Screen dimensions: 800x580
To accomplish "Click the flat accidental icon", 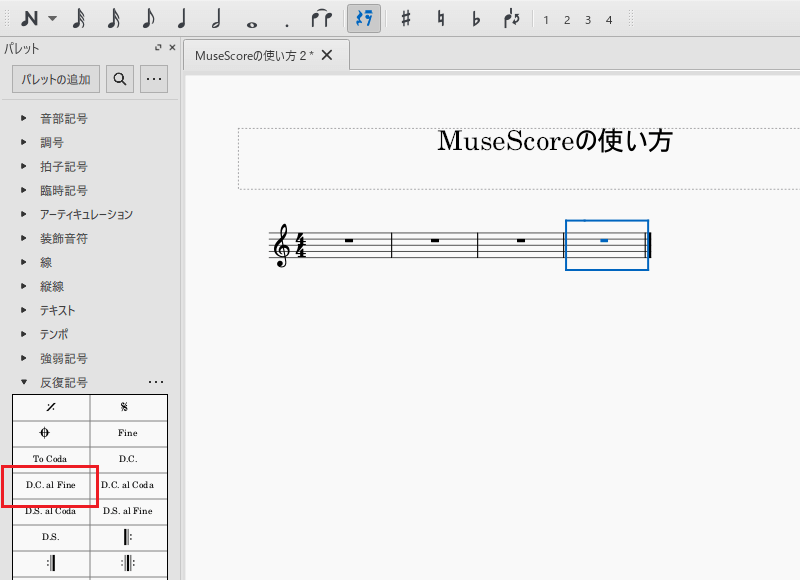I will (x=476, y=19).
